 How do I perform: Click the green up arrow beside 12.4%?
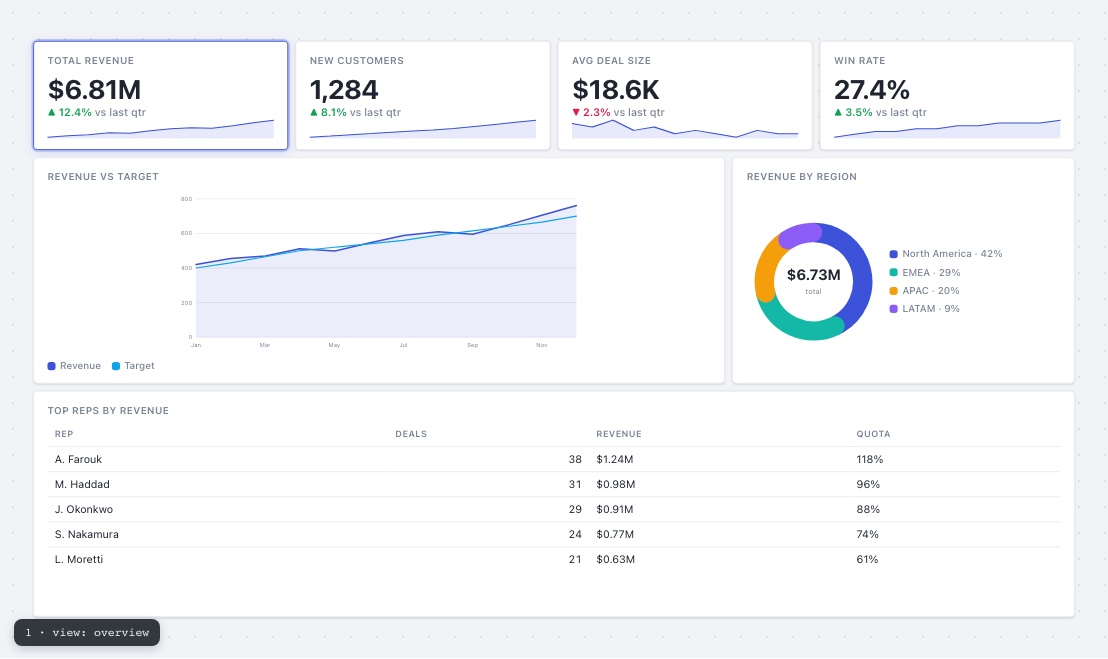click(x=52, y=112)
